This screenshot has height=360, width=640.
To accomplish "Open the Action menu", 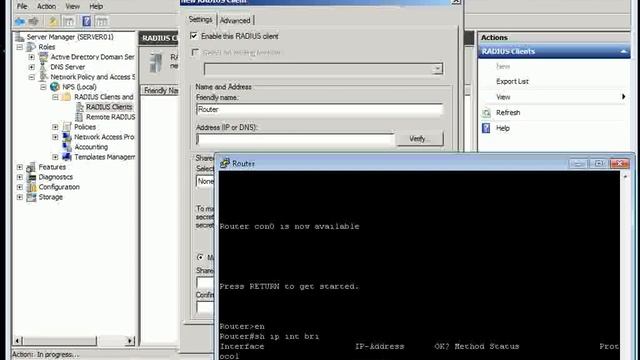I will 46,7.
